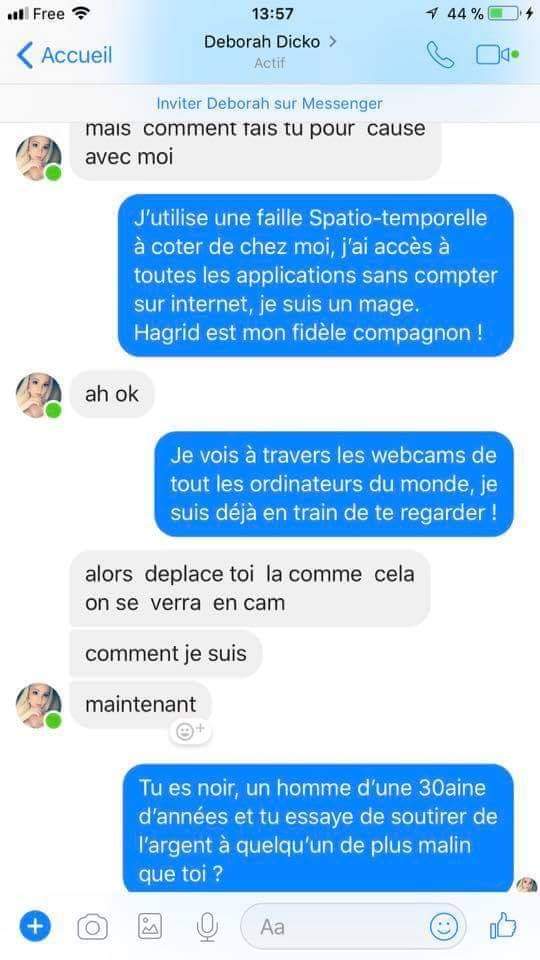Add reaction to "maintenant" message
The image size is (540, 960).
190,730
